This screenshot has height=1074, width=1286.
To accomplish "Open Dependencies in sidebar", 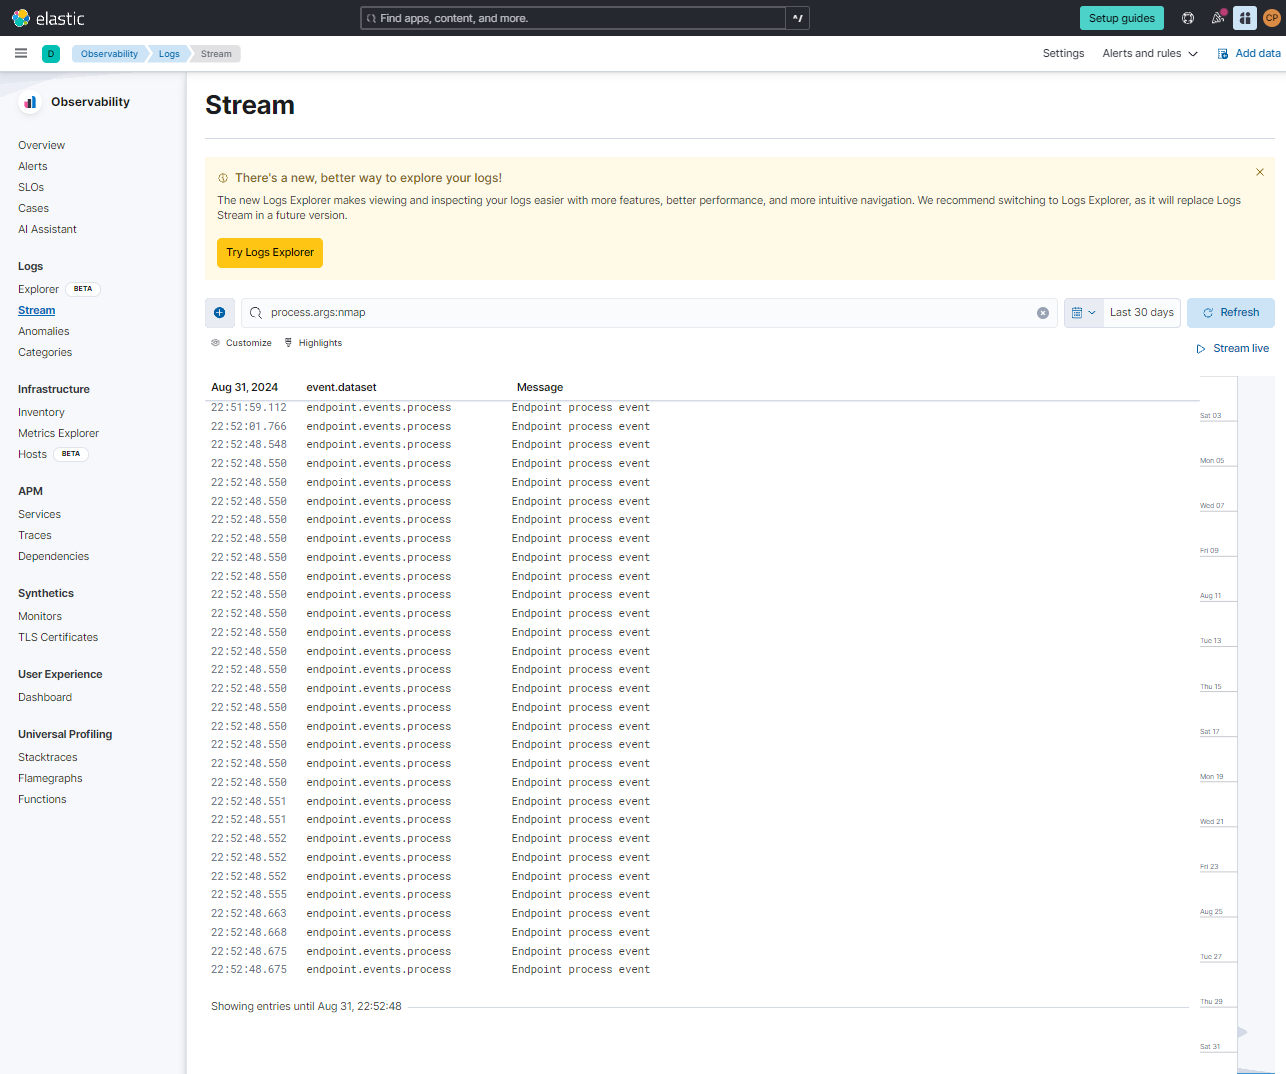I will pyautogui.click(x=53, y=557).
